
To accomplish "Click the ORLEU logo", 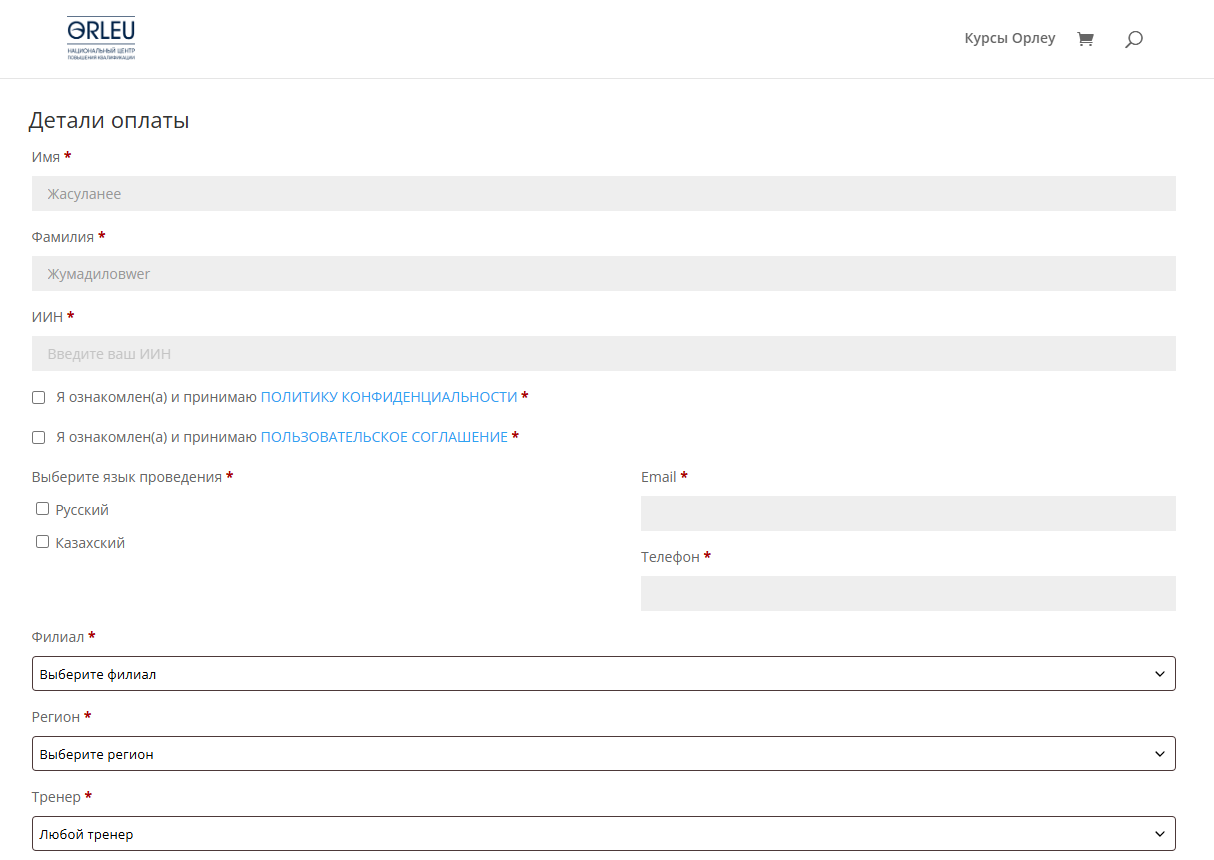I will click(101, 38).
